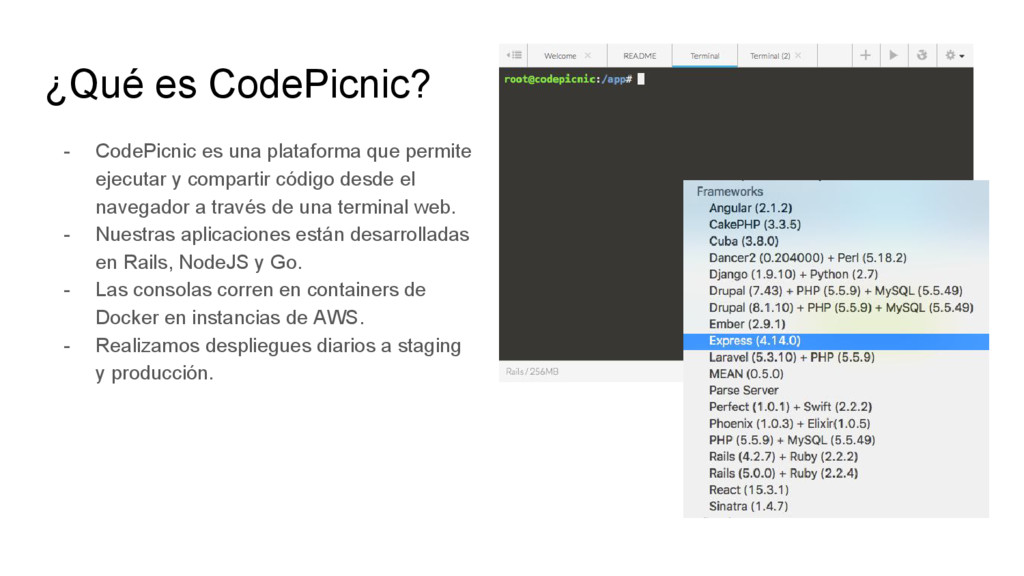Switch to Terminal (2) tab

coord(769,56)
